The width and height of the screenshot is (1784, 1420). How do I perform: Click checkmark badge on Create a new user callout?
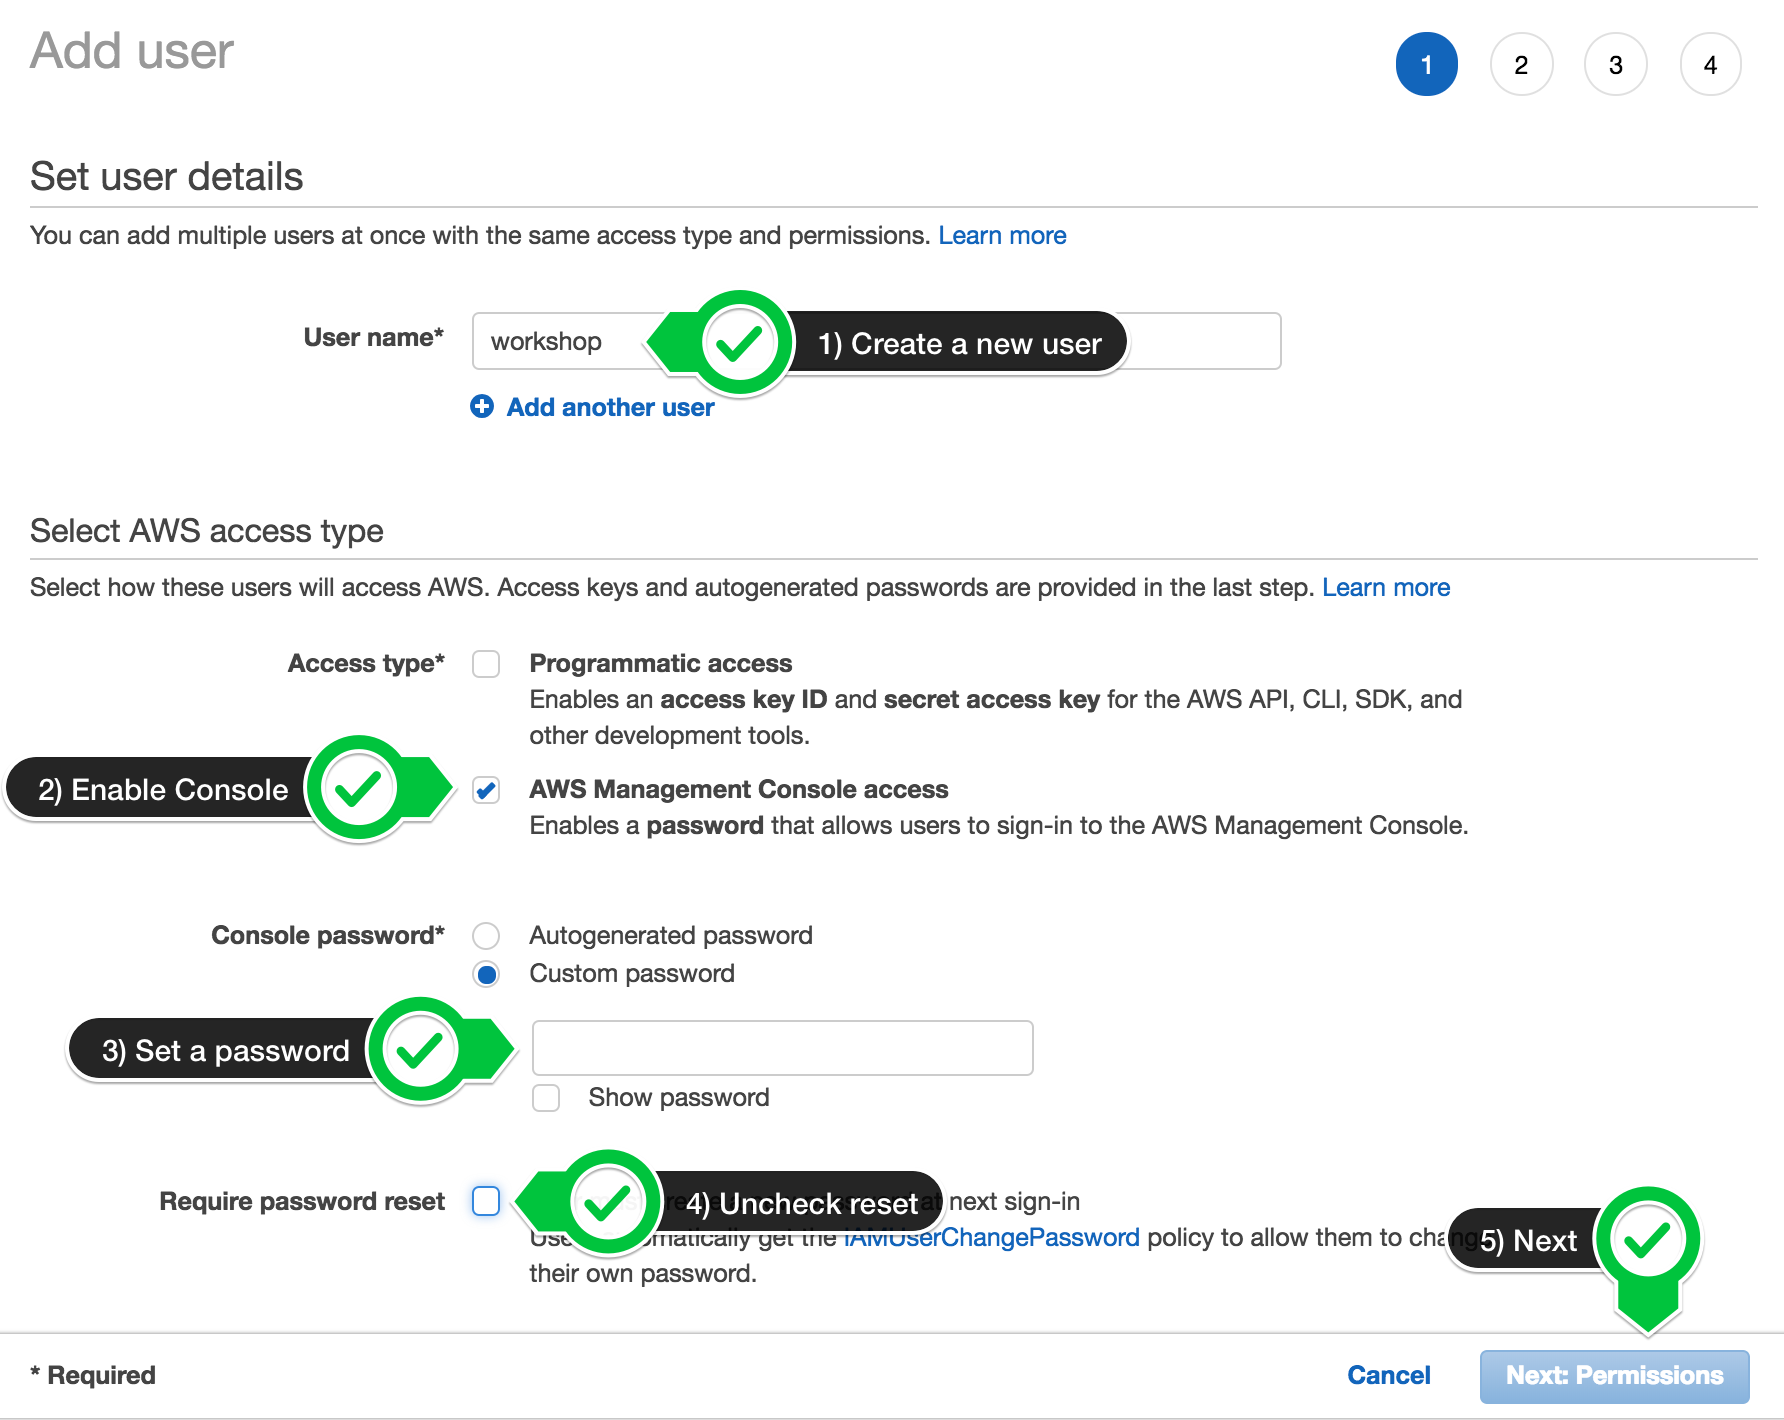(738, 342)
